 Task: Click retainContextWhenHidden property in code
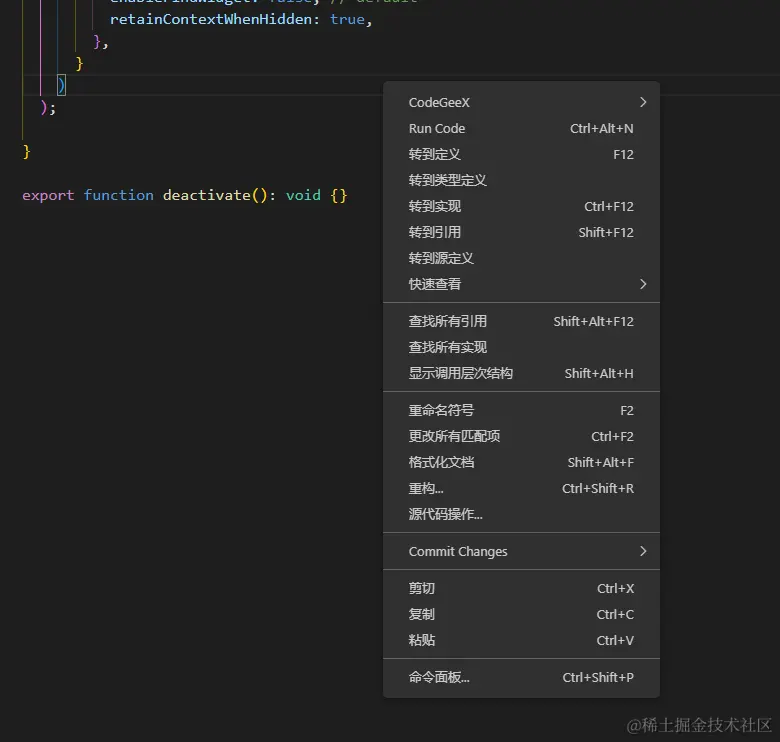click(x=211, y=19)
